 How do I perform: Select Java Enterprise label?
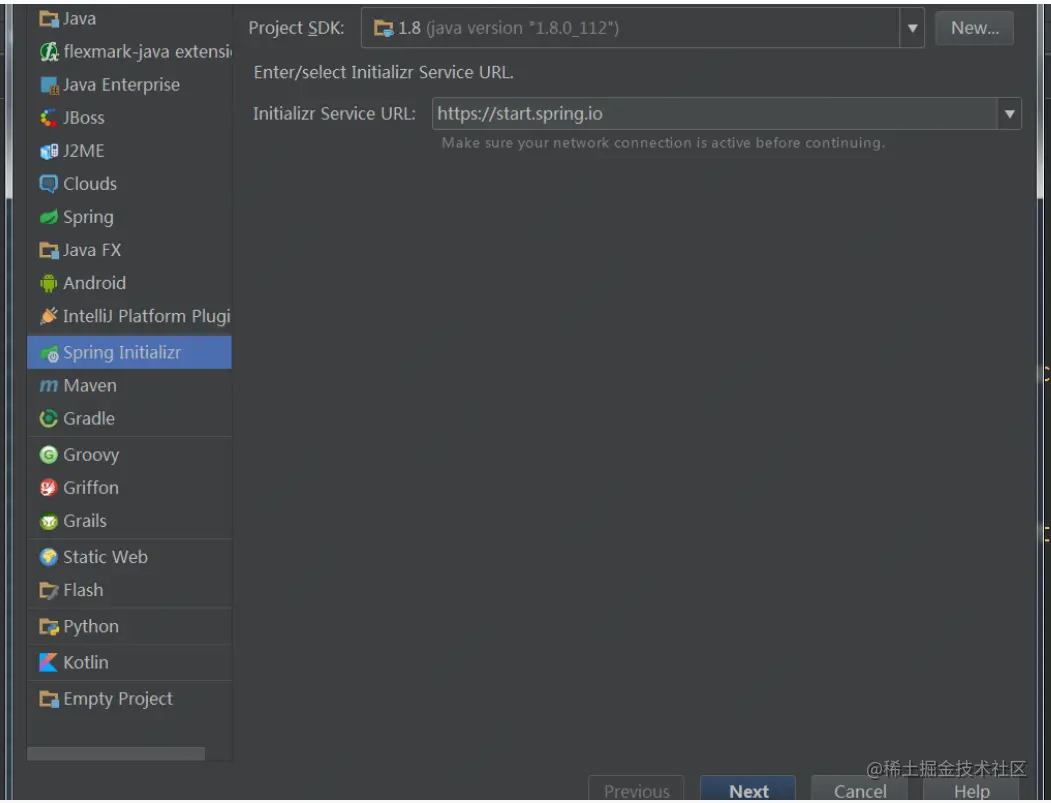[x=121, y=85]
